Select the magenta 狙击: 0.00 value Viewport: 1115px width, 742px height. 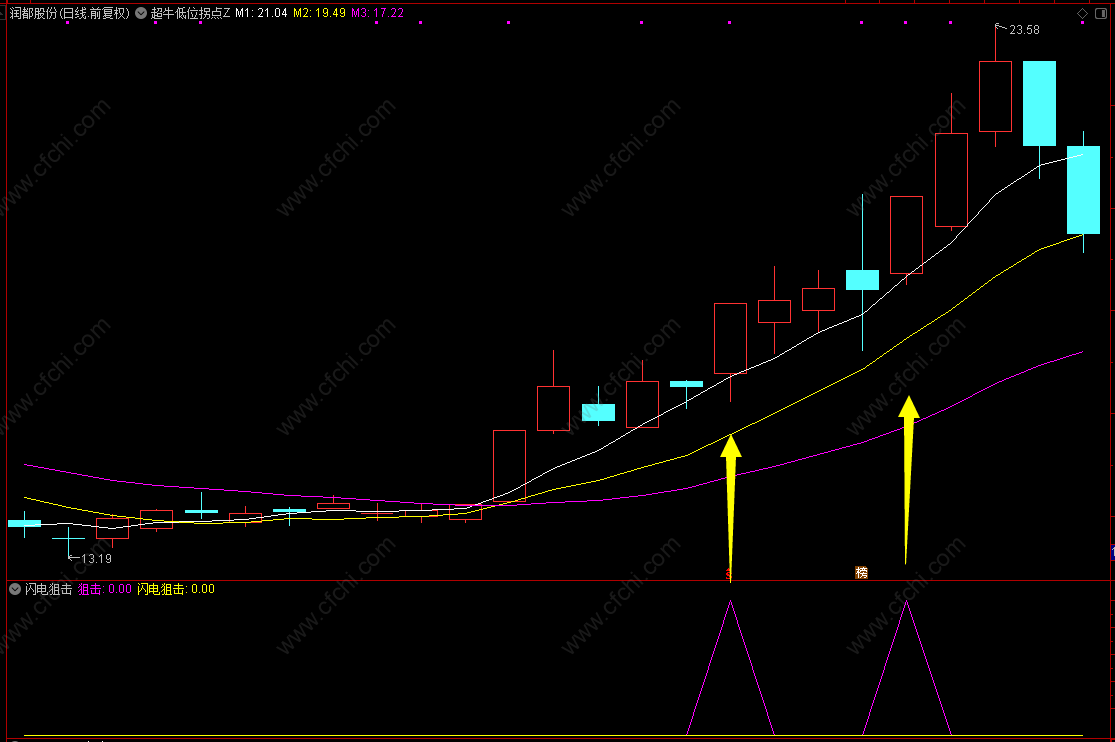(105, 589)
